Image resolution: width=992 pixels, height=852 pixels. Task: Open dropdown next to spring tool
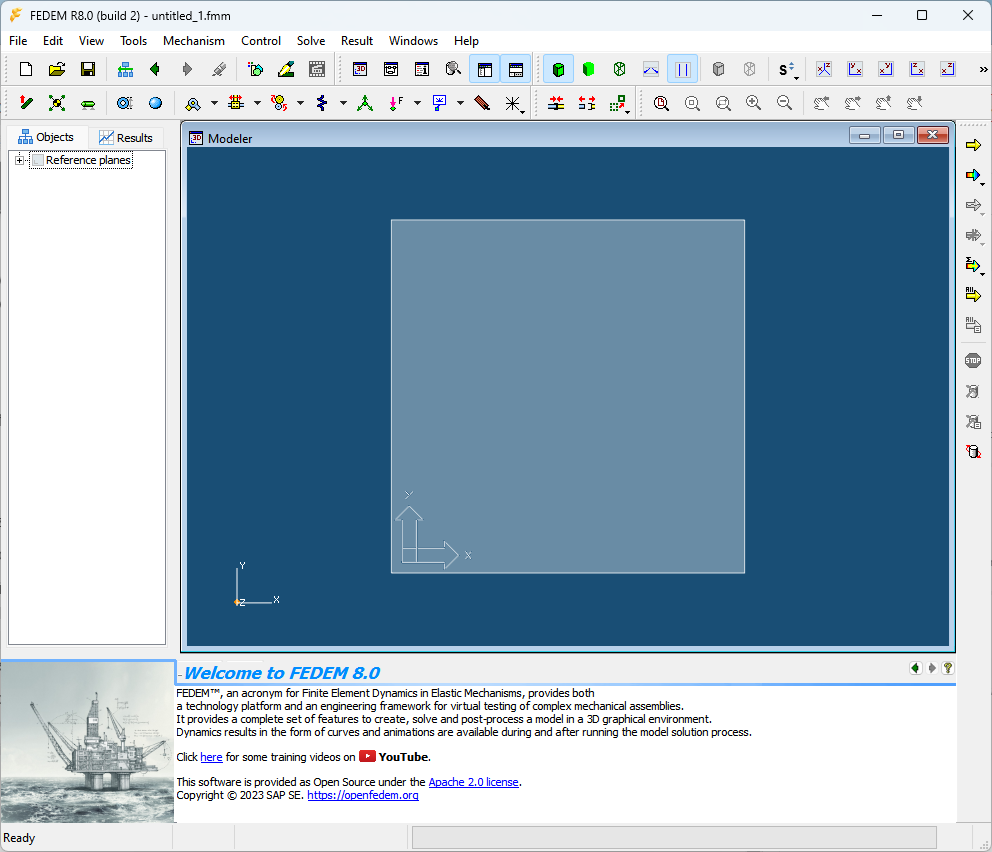[344, 103]
